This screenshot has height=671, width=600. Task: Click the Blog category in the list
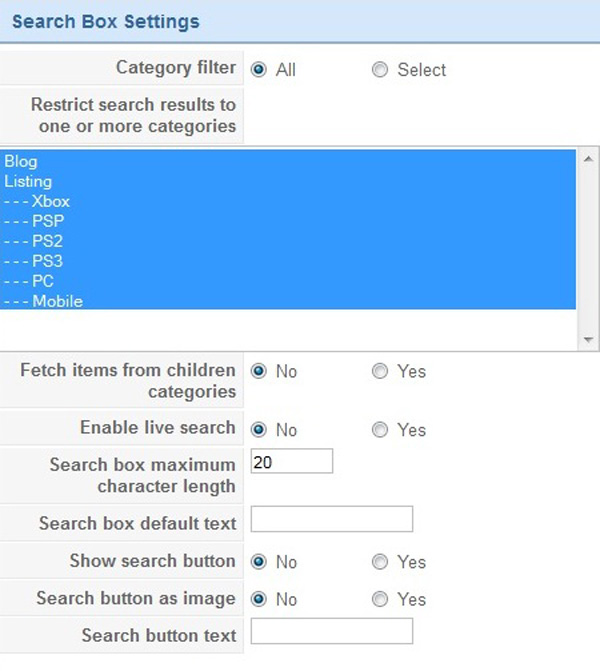(x=21, y=161)
